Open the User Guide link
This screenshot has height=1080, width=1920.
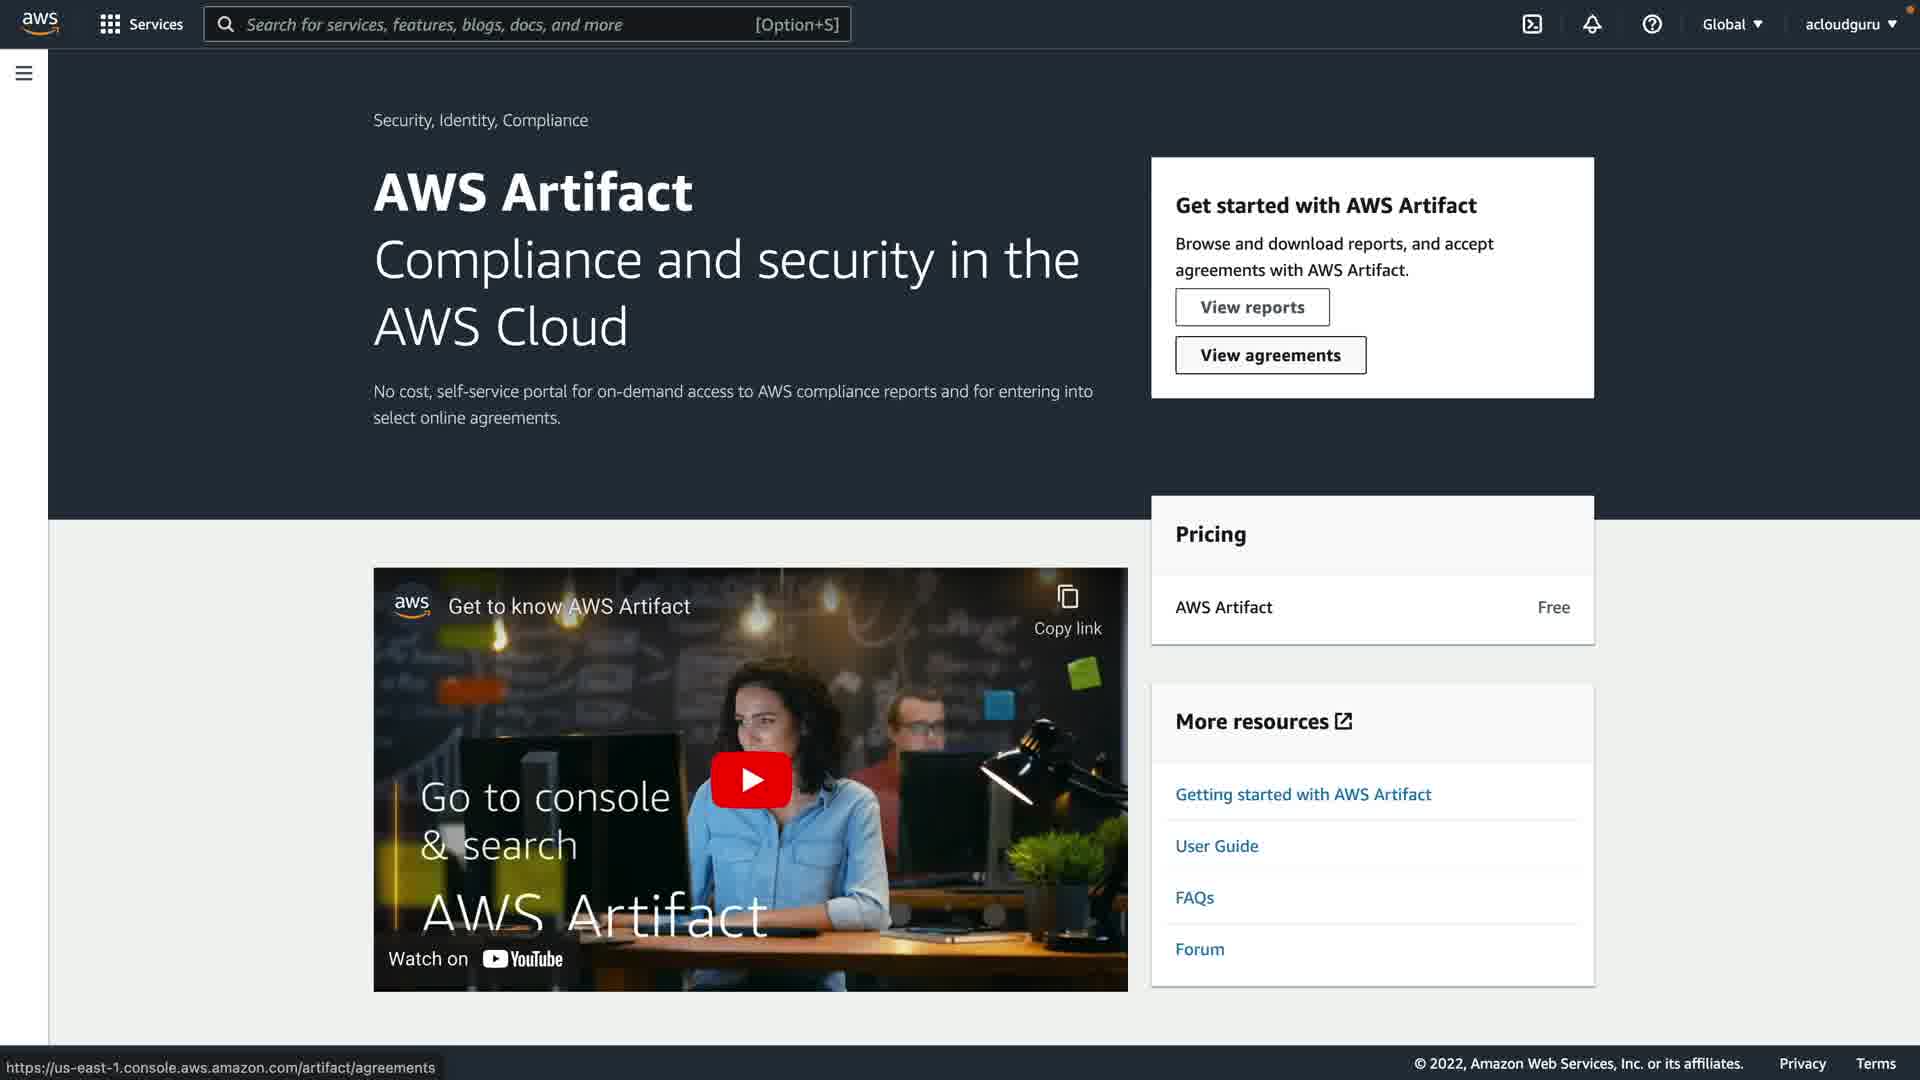point(1217,846)
